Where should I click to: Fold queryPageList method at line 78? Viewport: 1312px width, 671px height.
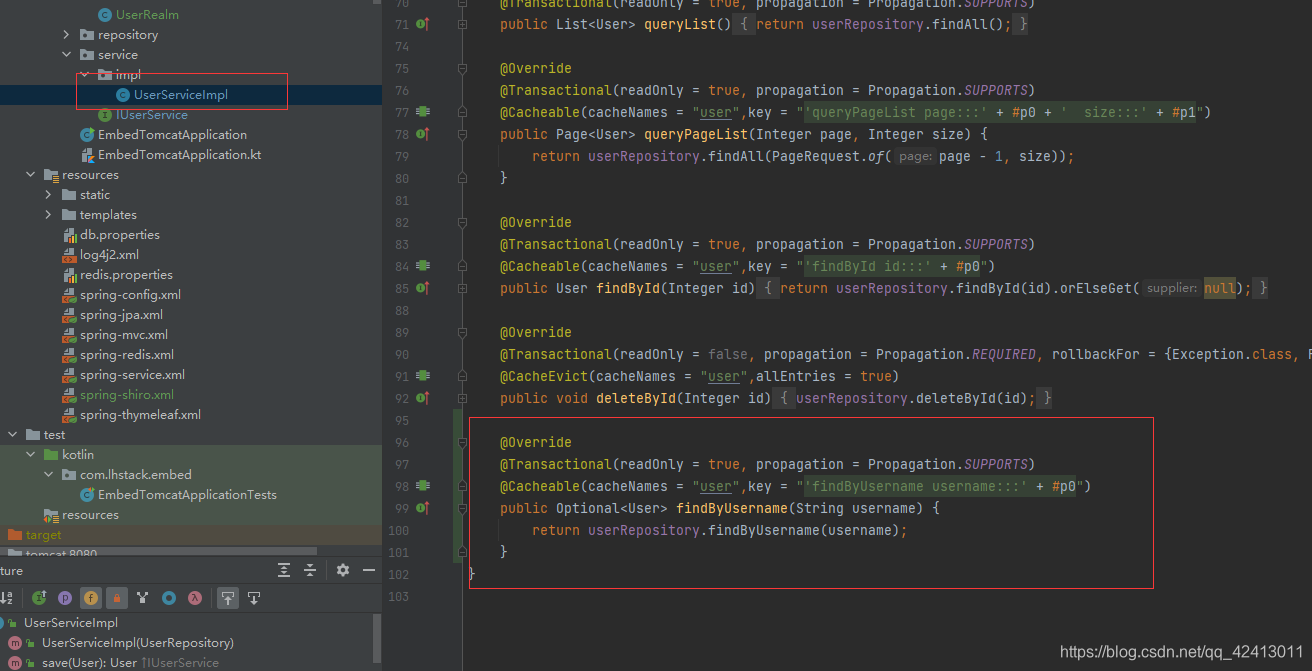coord(462,134)
